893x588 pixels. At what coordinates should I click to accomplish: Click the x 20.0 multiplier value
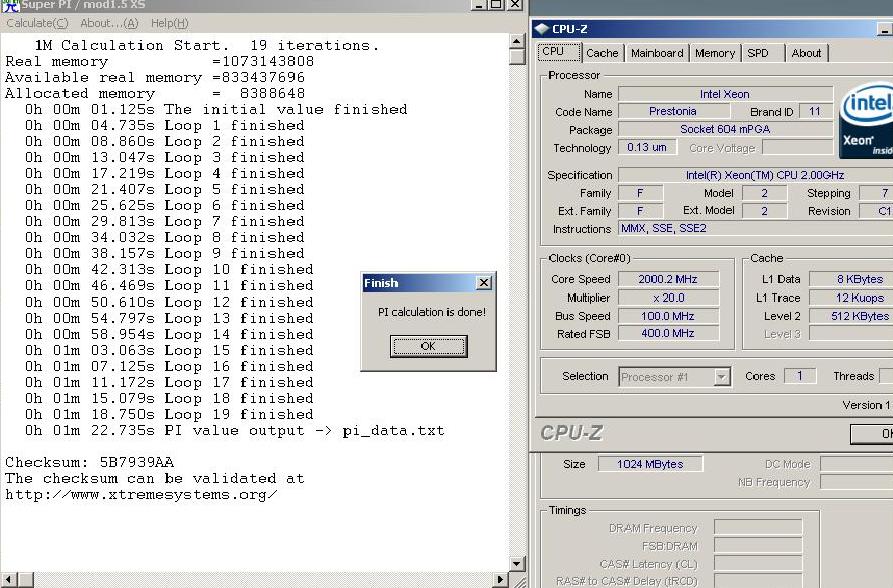(x=668, y=298)
